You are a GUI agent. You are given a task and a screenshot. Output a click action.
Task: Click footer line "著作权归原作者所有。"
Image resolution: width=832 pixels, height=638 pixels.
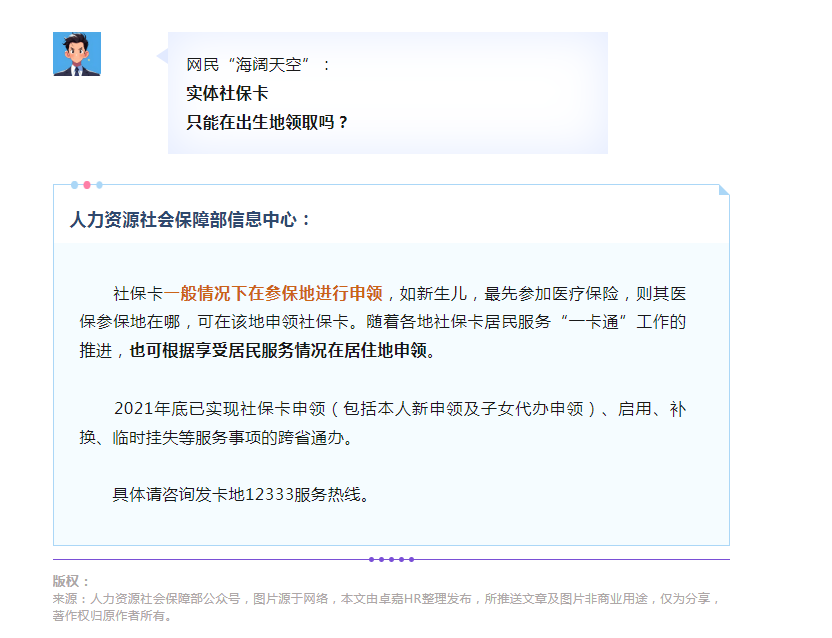click(112, 616)
